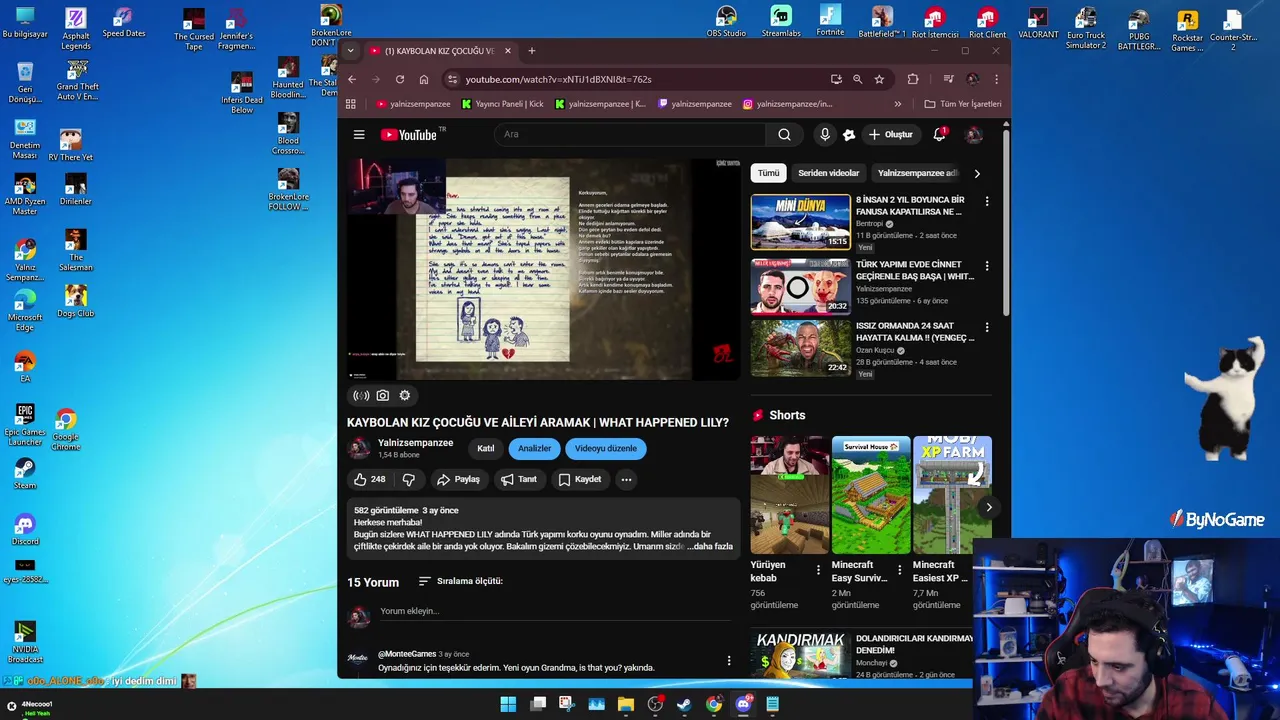1280x720 pixels.
Task: Click the address bar URL
Action: pyautogui.click(x=558, y=79)
